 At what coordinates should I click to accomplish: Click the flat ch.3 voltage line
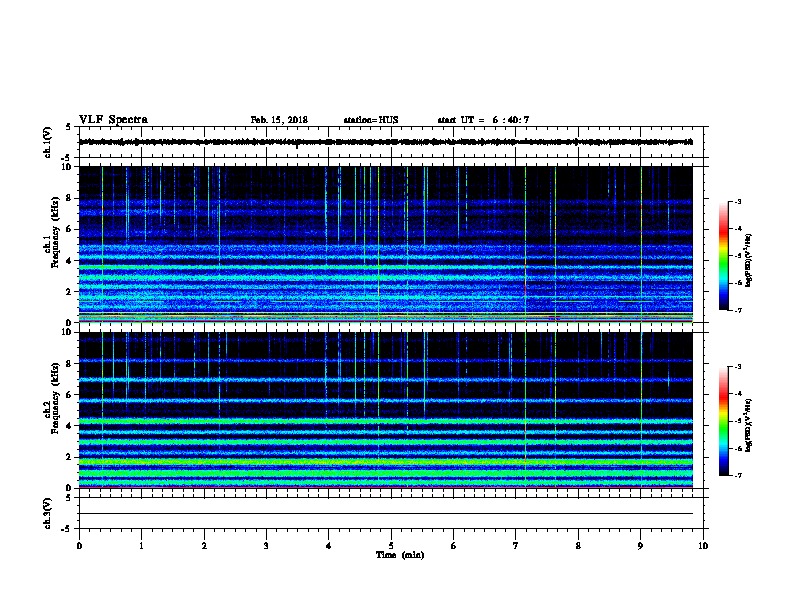[386, 514]
